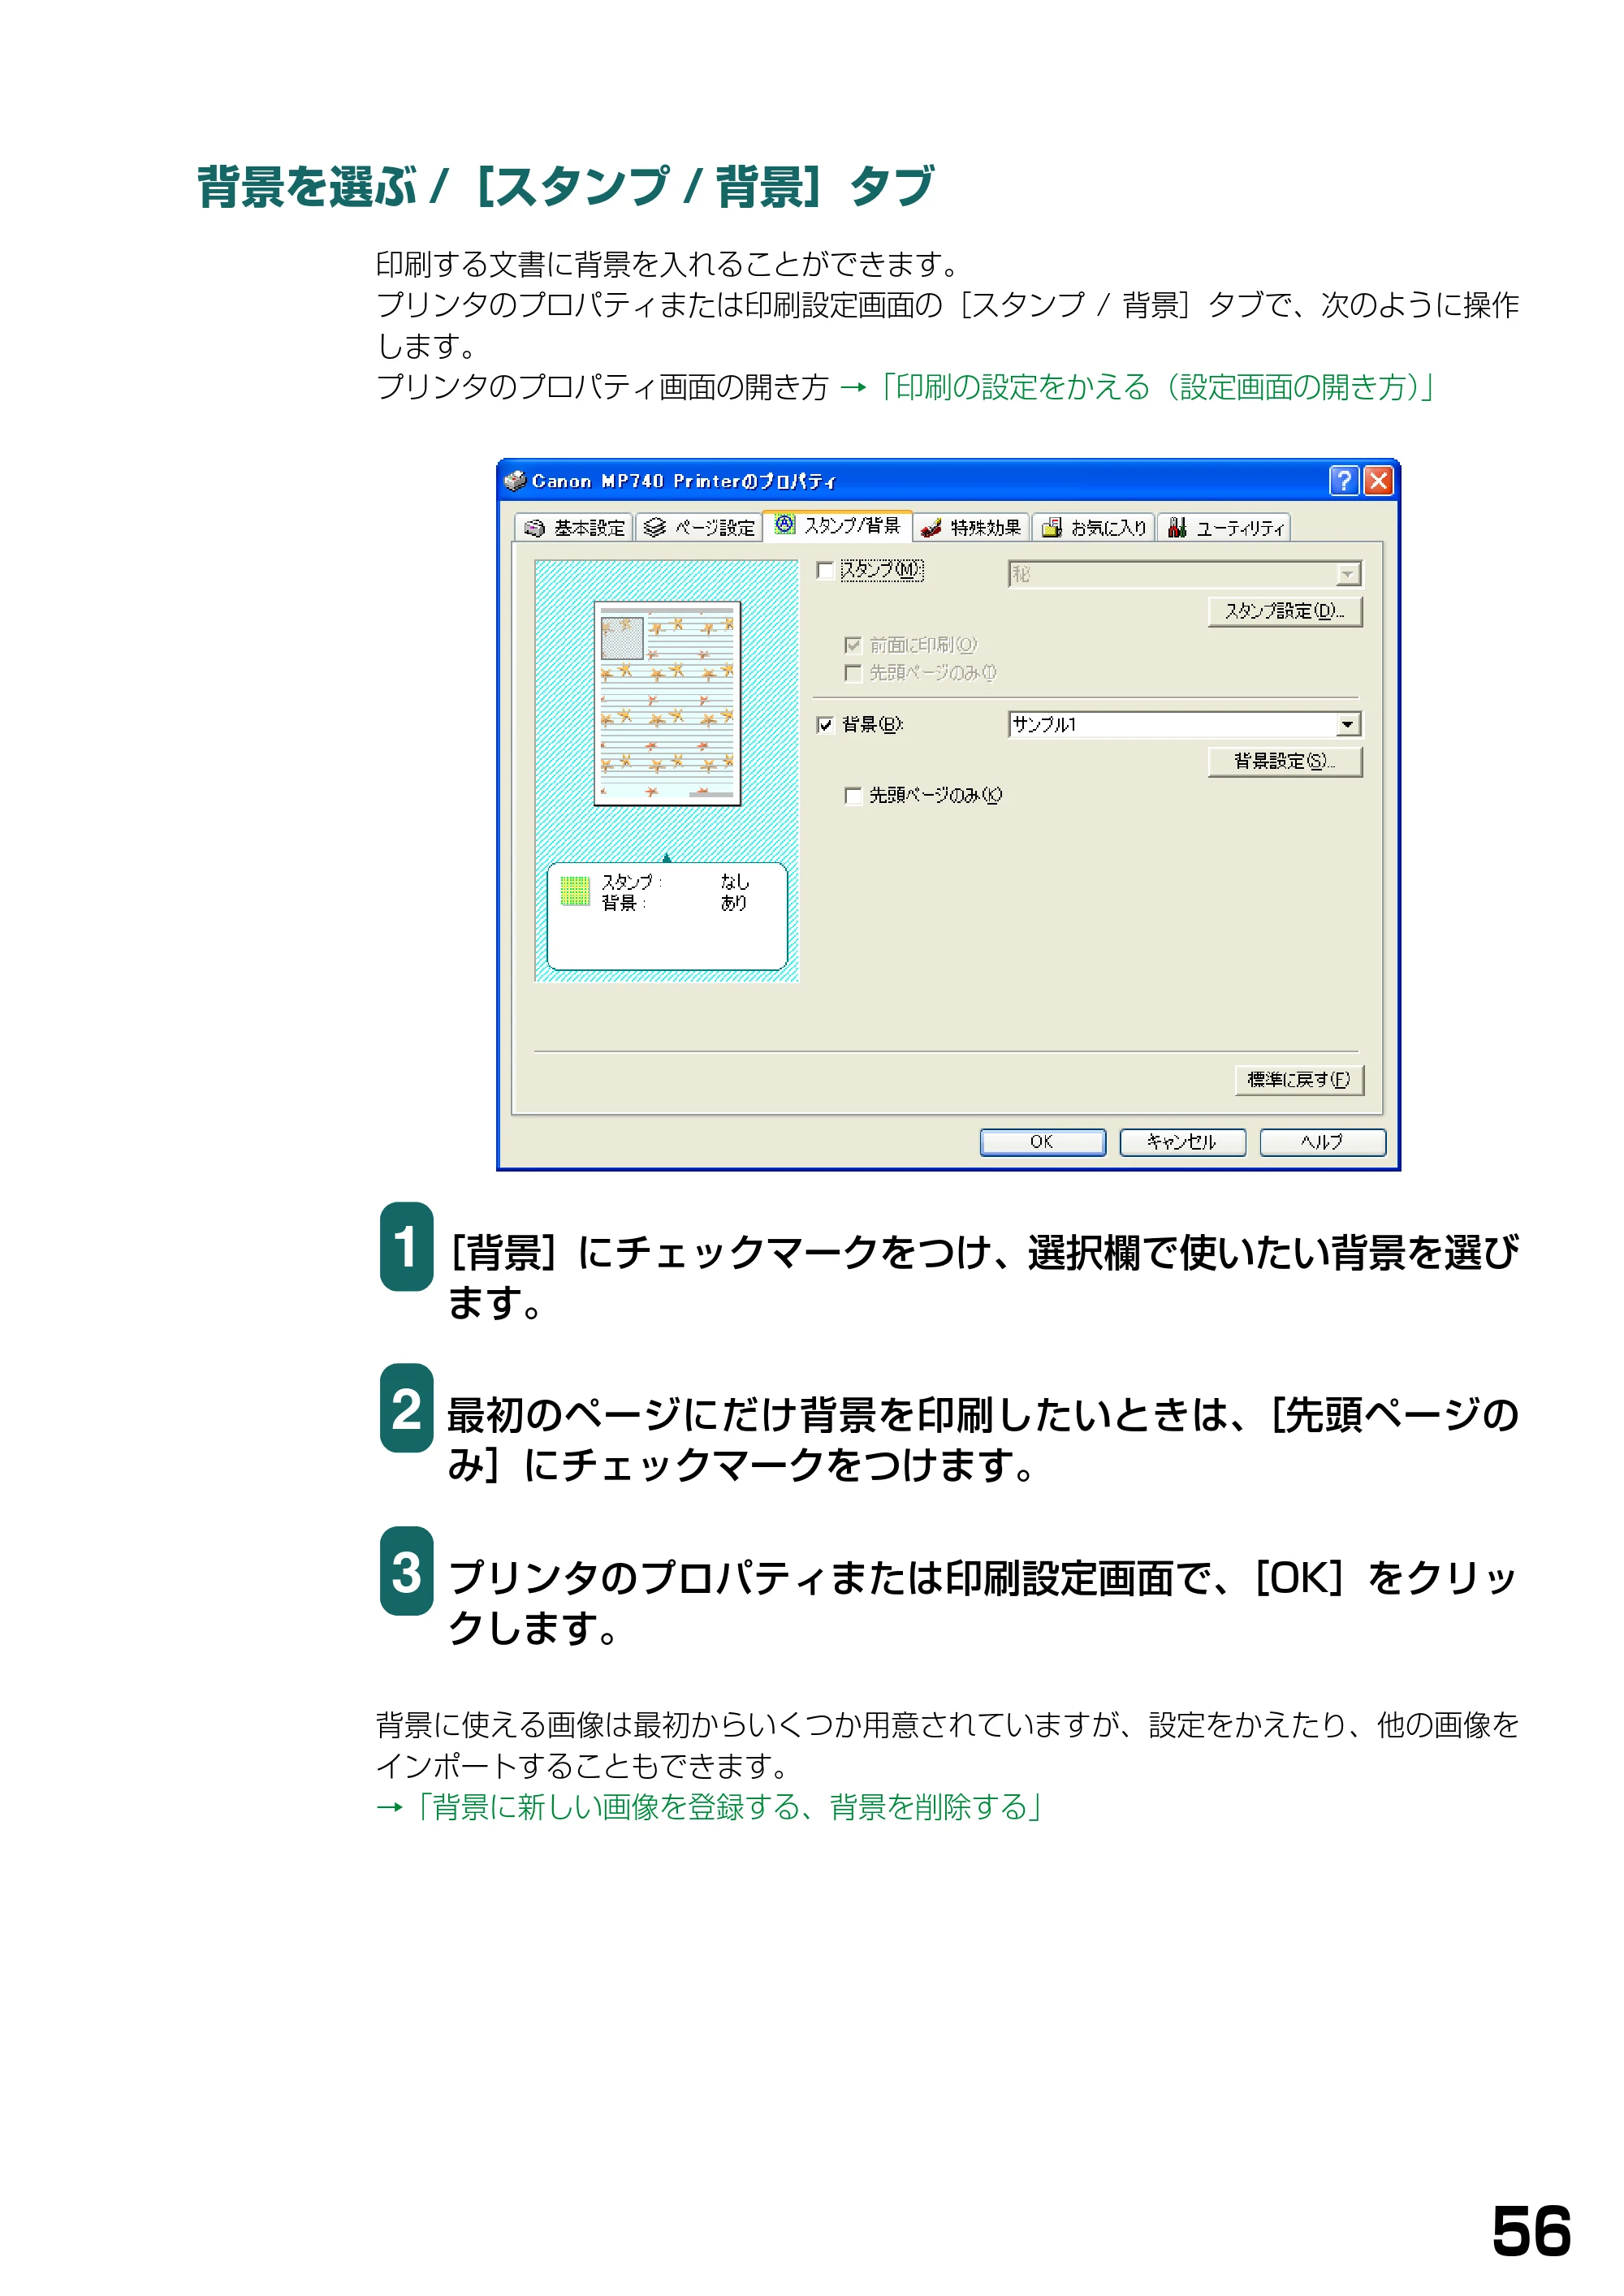Open the stamp type dropdown showing 秘
The width and height of the screenshot is (1624, 2296).
[1185, 574]
